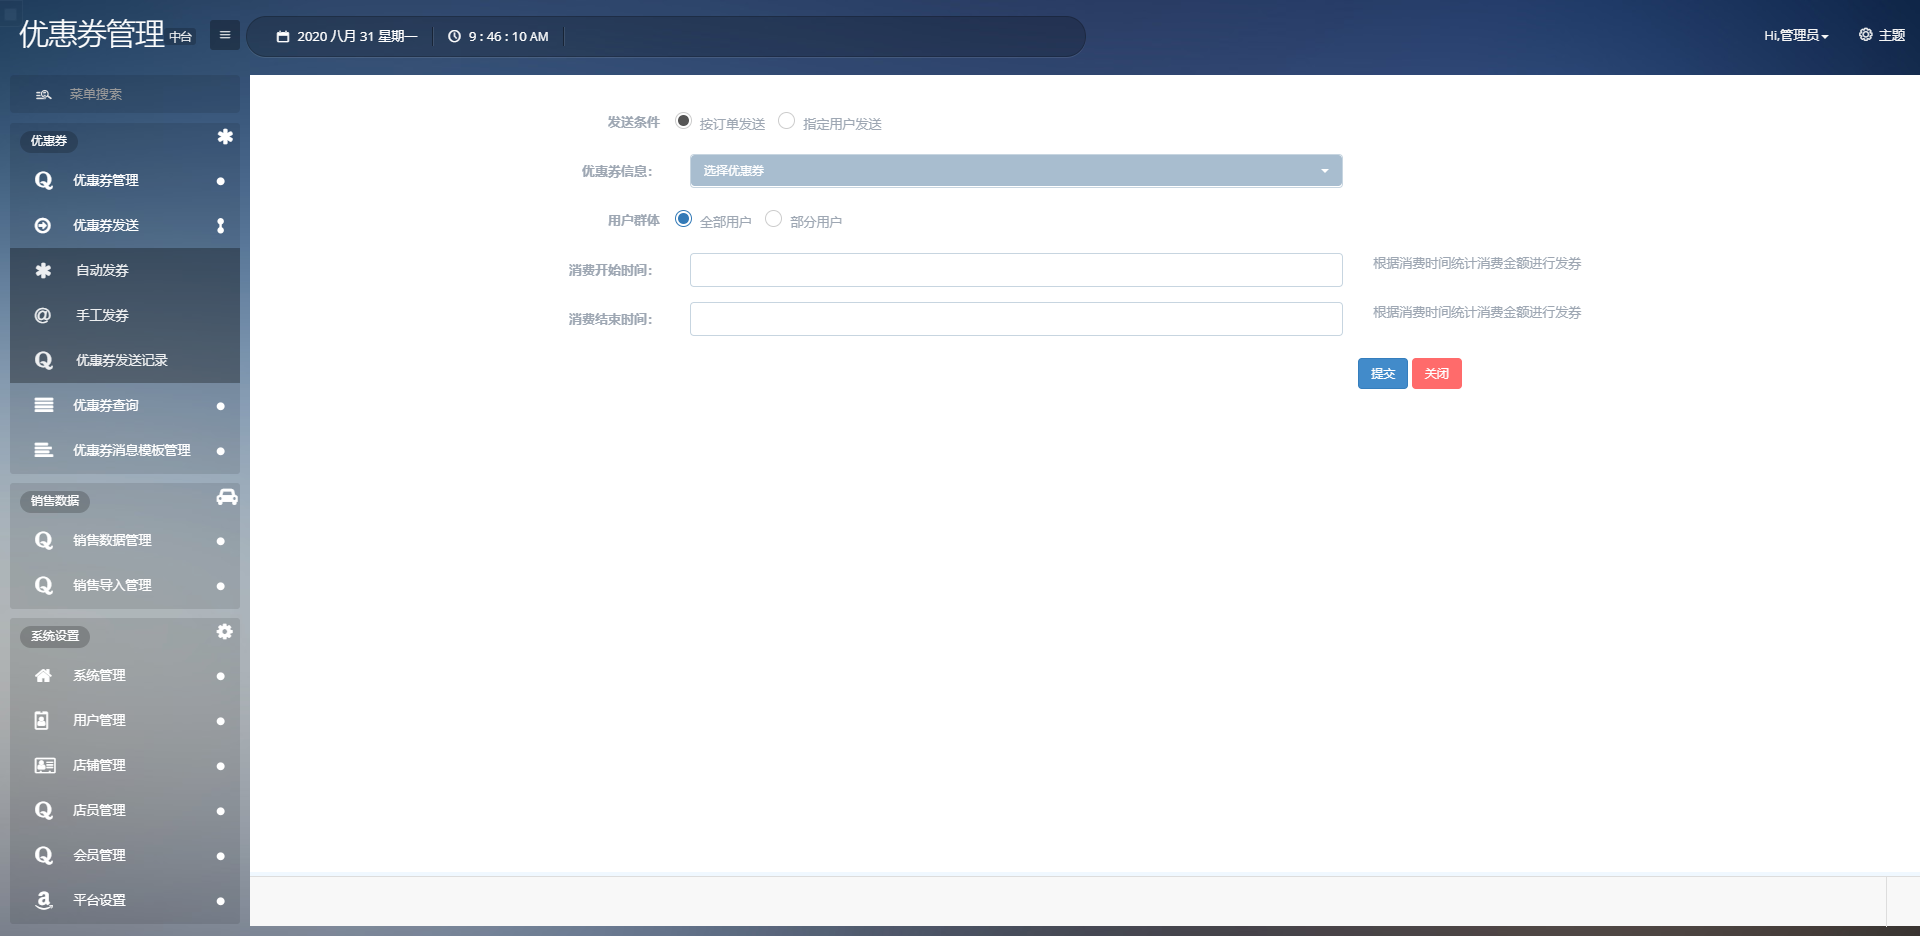Click the list icon for 优惠券查询
The image size is (1920, 936).
point(44,405)
